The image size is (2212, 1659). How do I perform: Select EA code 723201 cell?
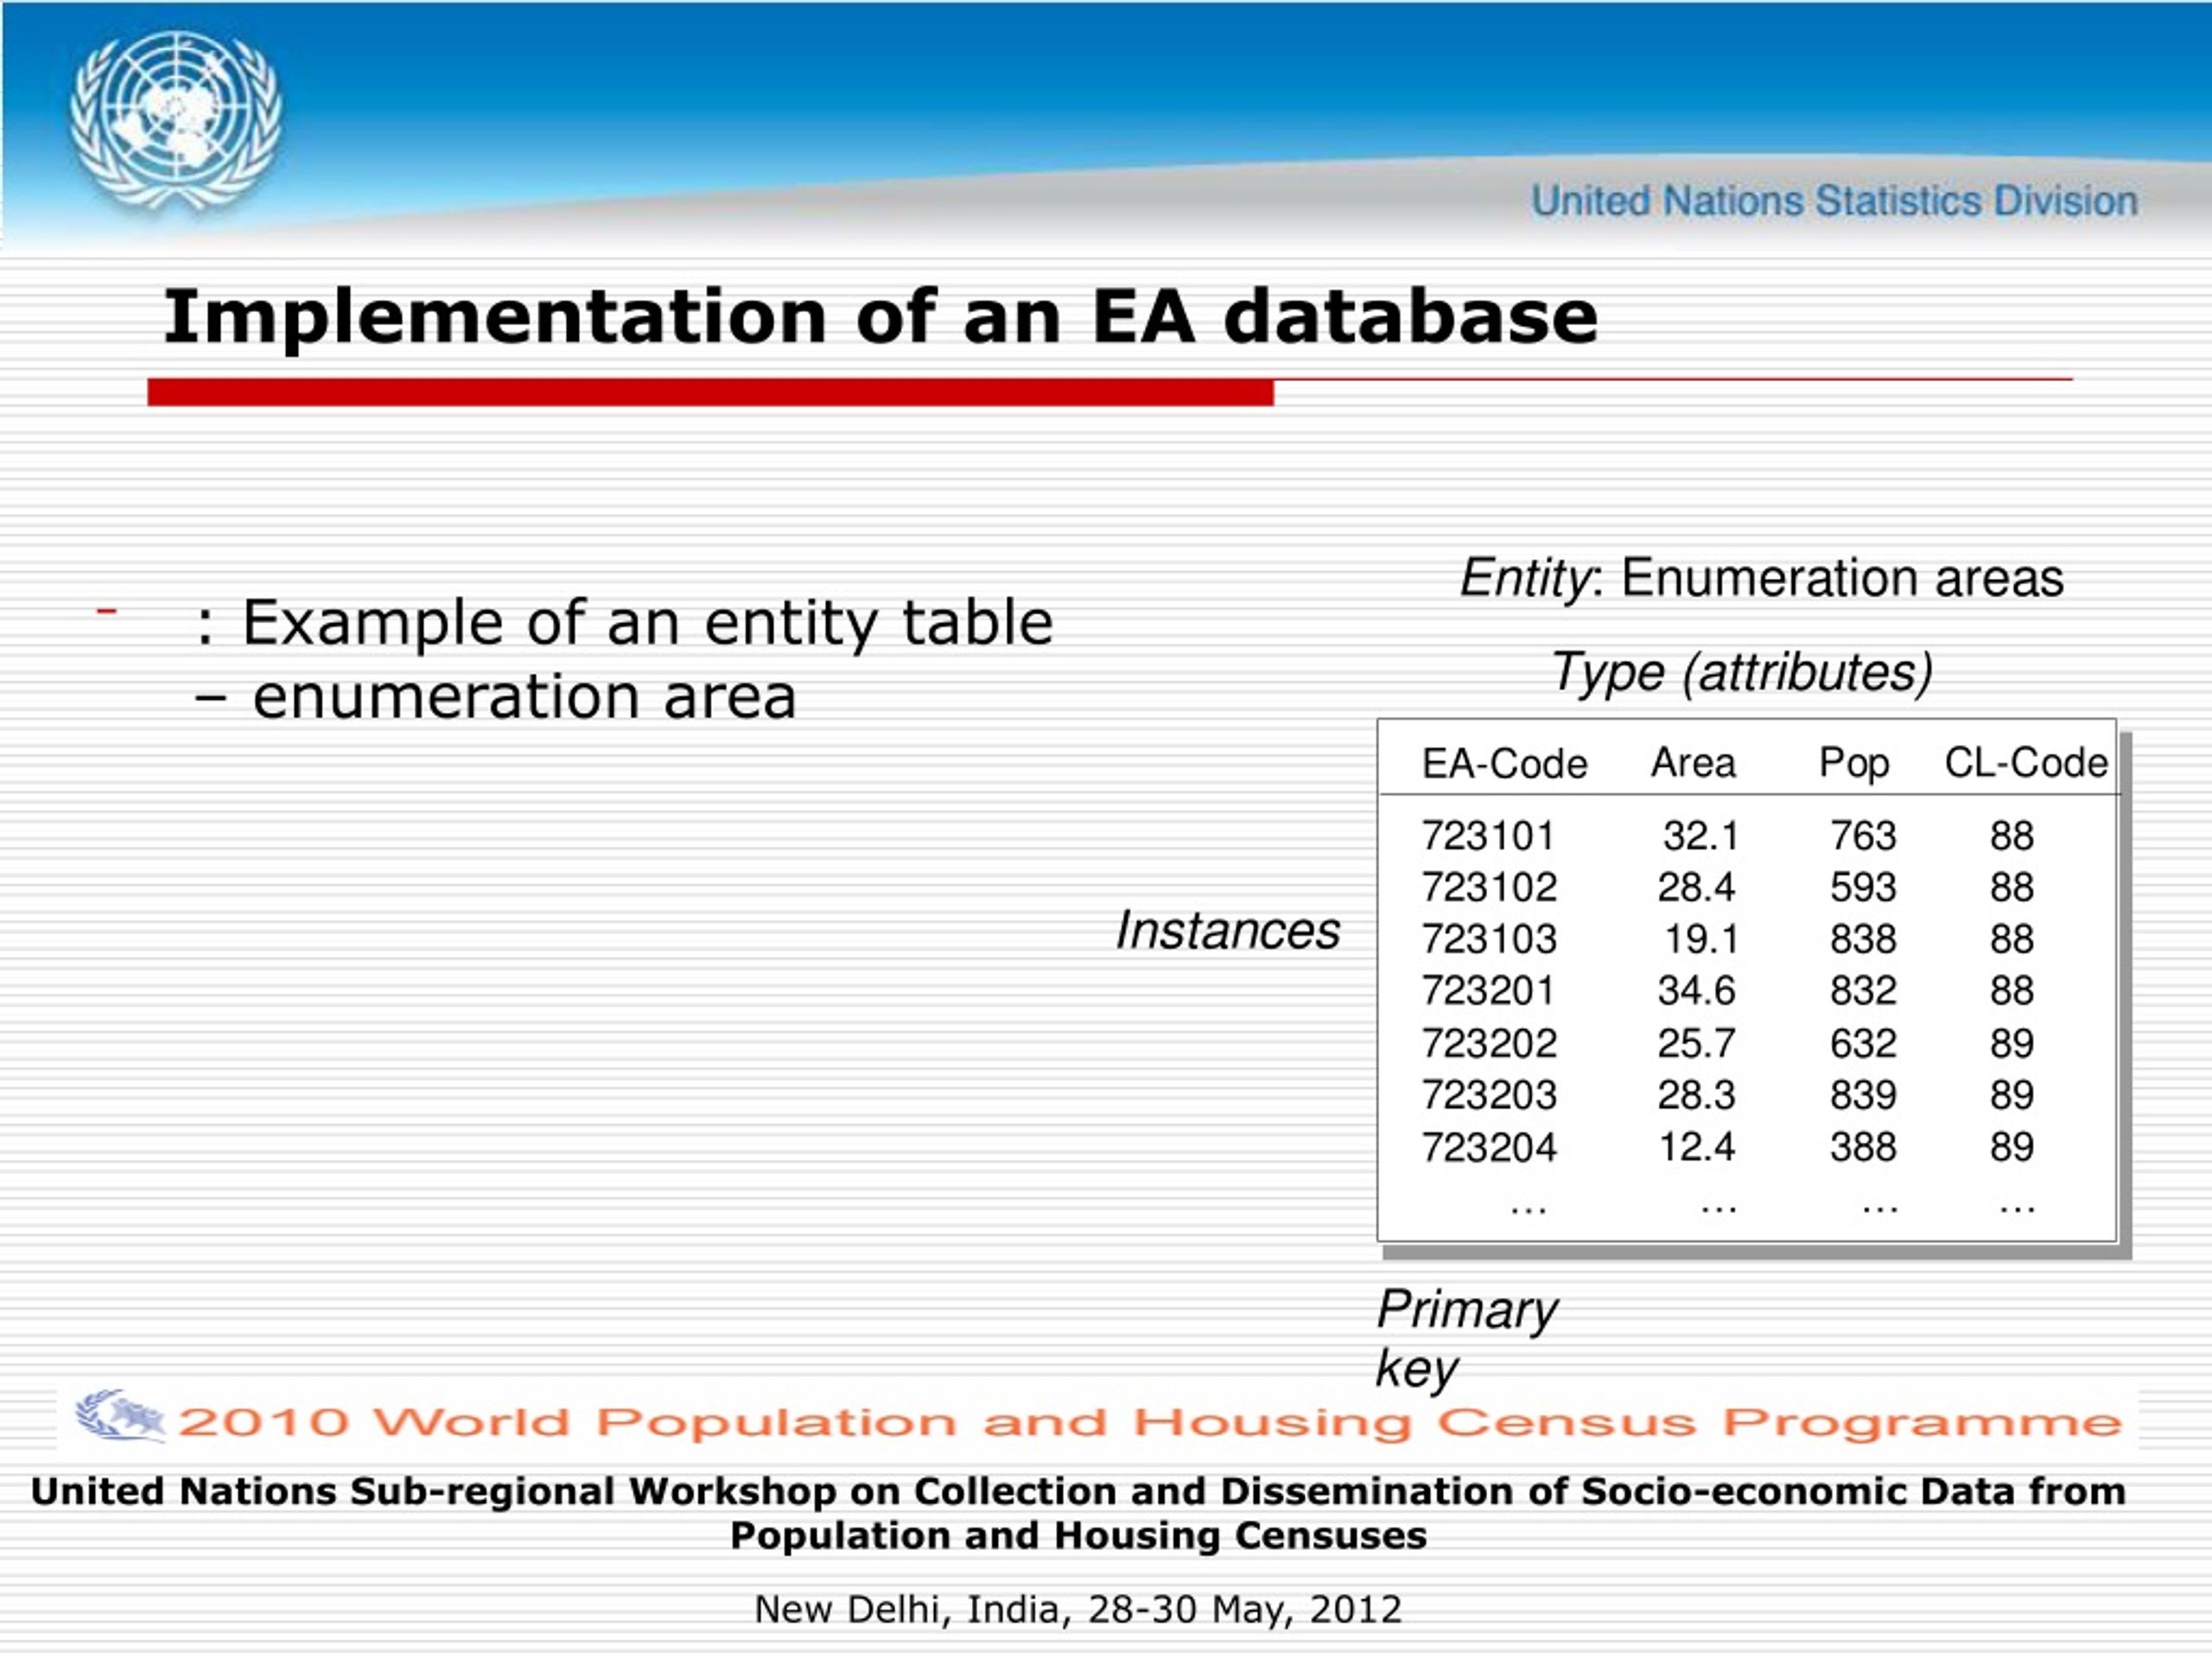[1488, 991]
